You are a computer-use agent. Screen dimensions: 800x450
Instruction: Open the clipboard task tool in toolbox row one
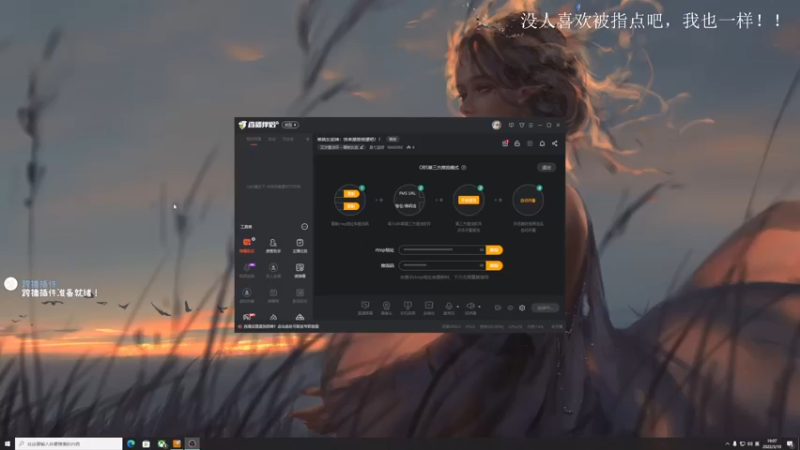pos(299,245)
